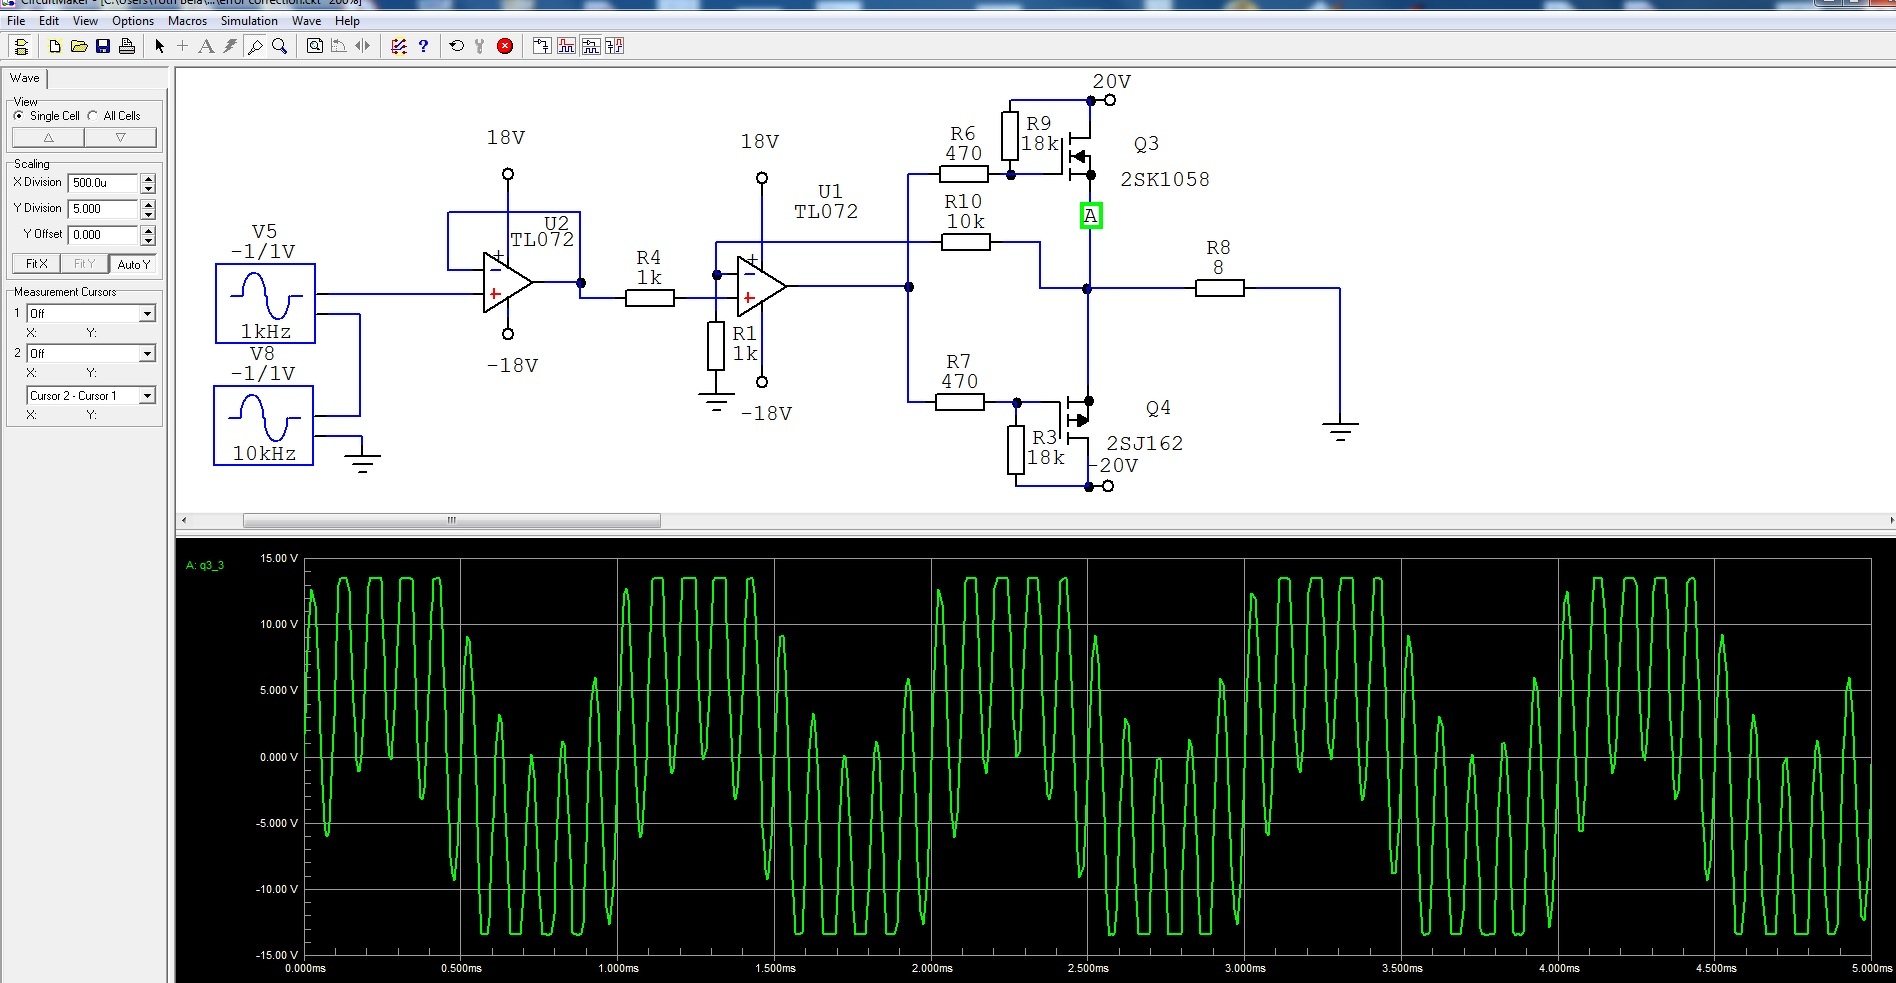Open the Options menu

click(x=133, y=20)
